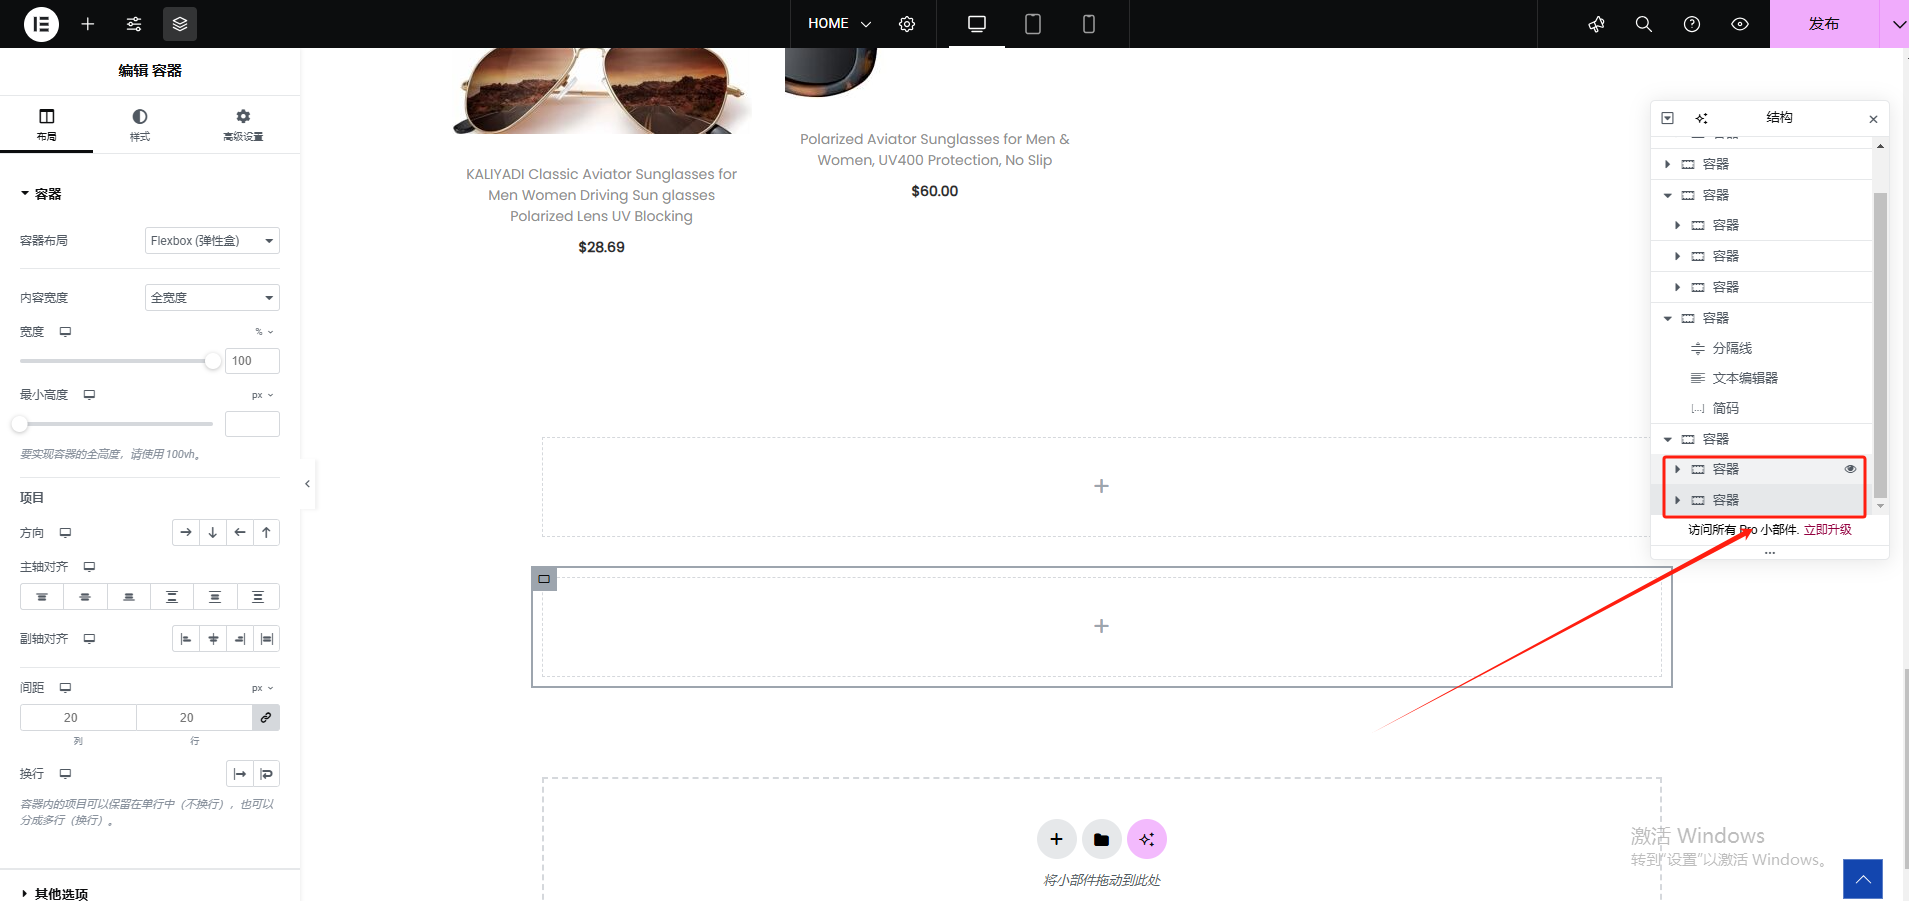
Task: Click the Elementor logo icon
Action: coord(41,24)
